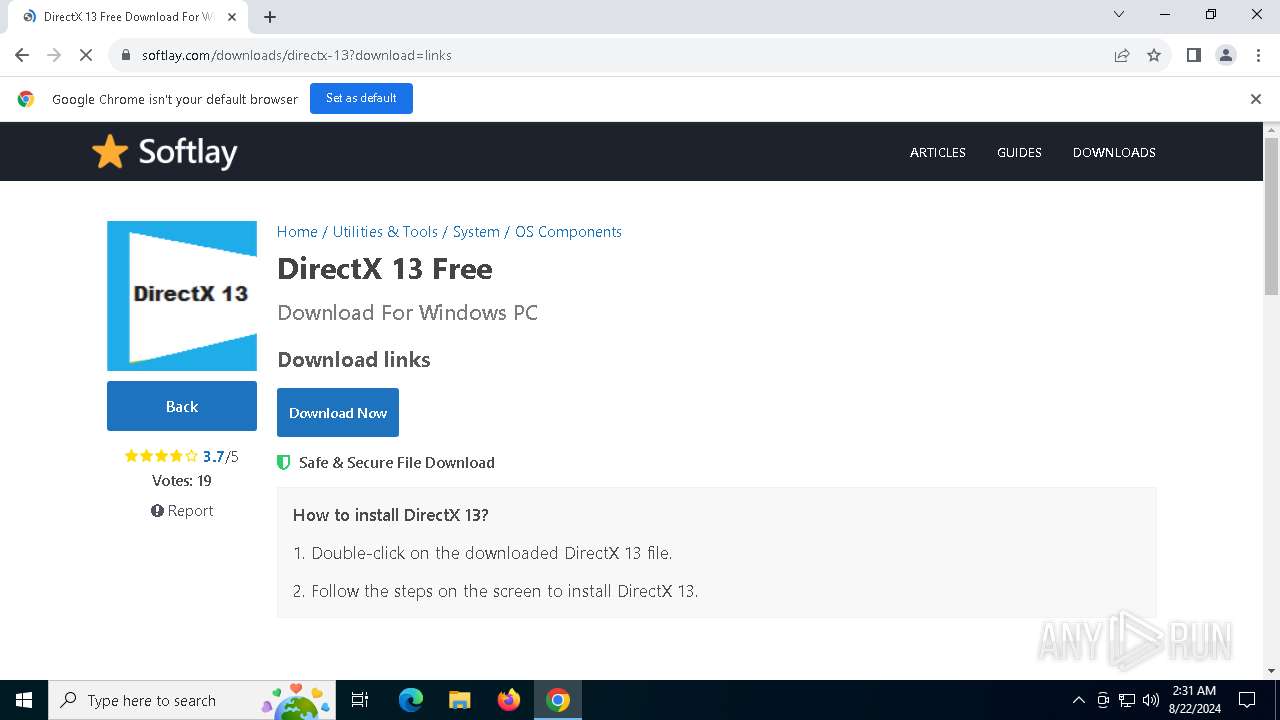The image size is (1280, 720).
Task: Click the site lock icon in address bar
Action: [x=126, y=55]
